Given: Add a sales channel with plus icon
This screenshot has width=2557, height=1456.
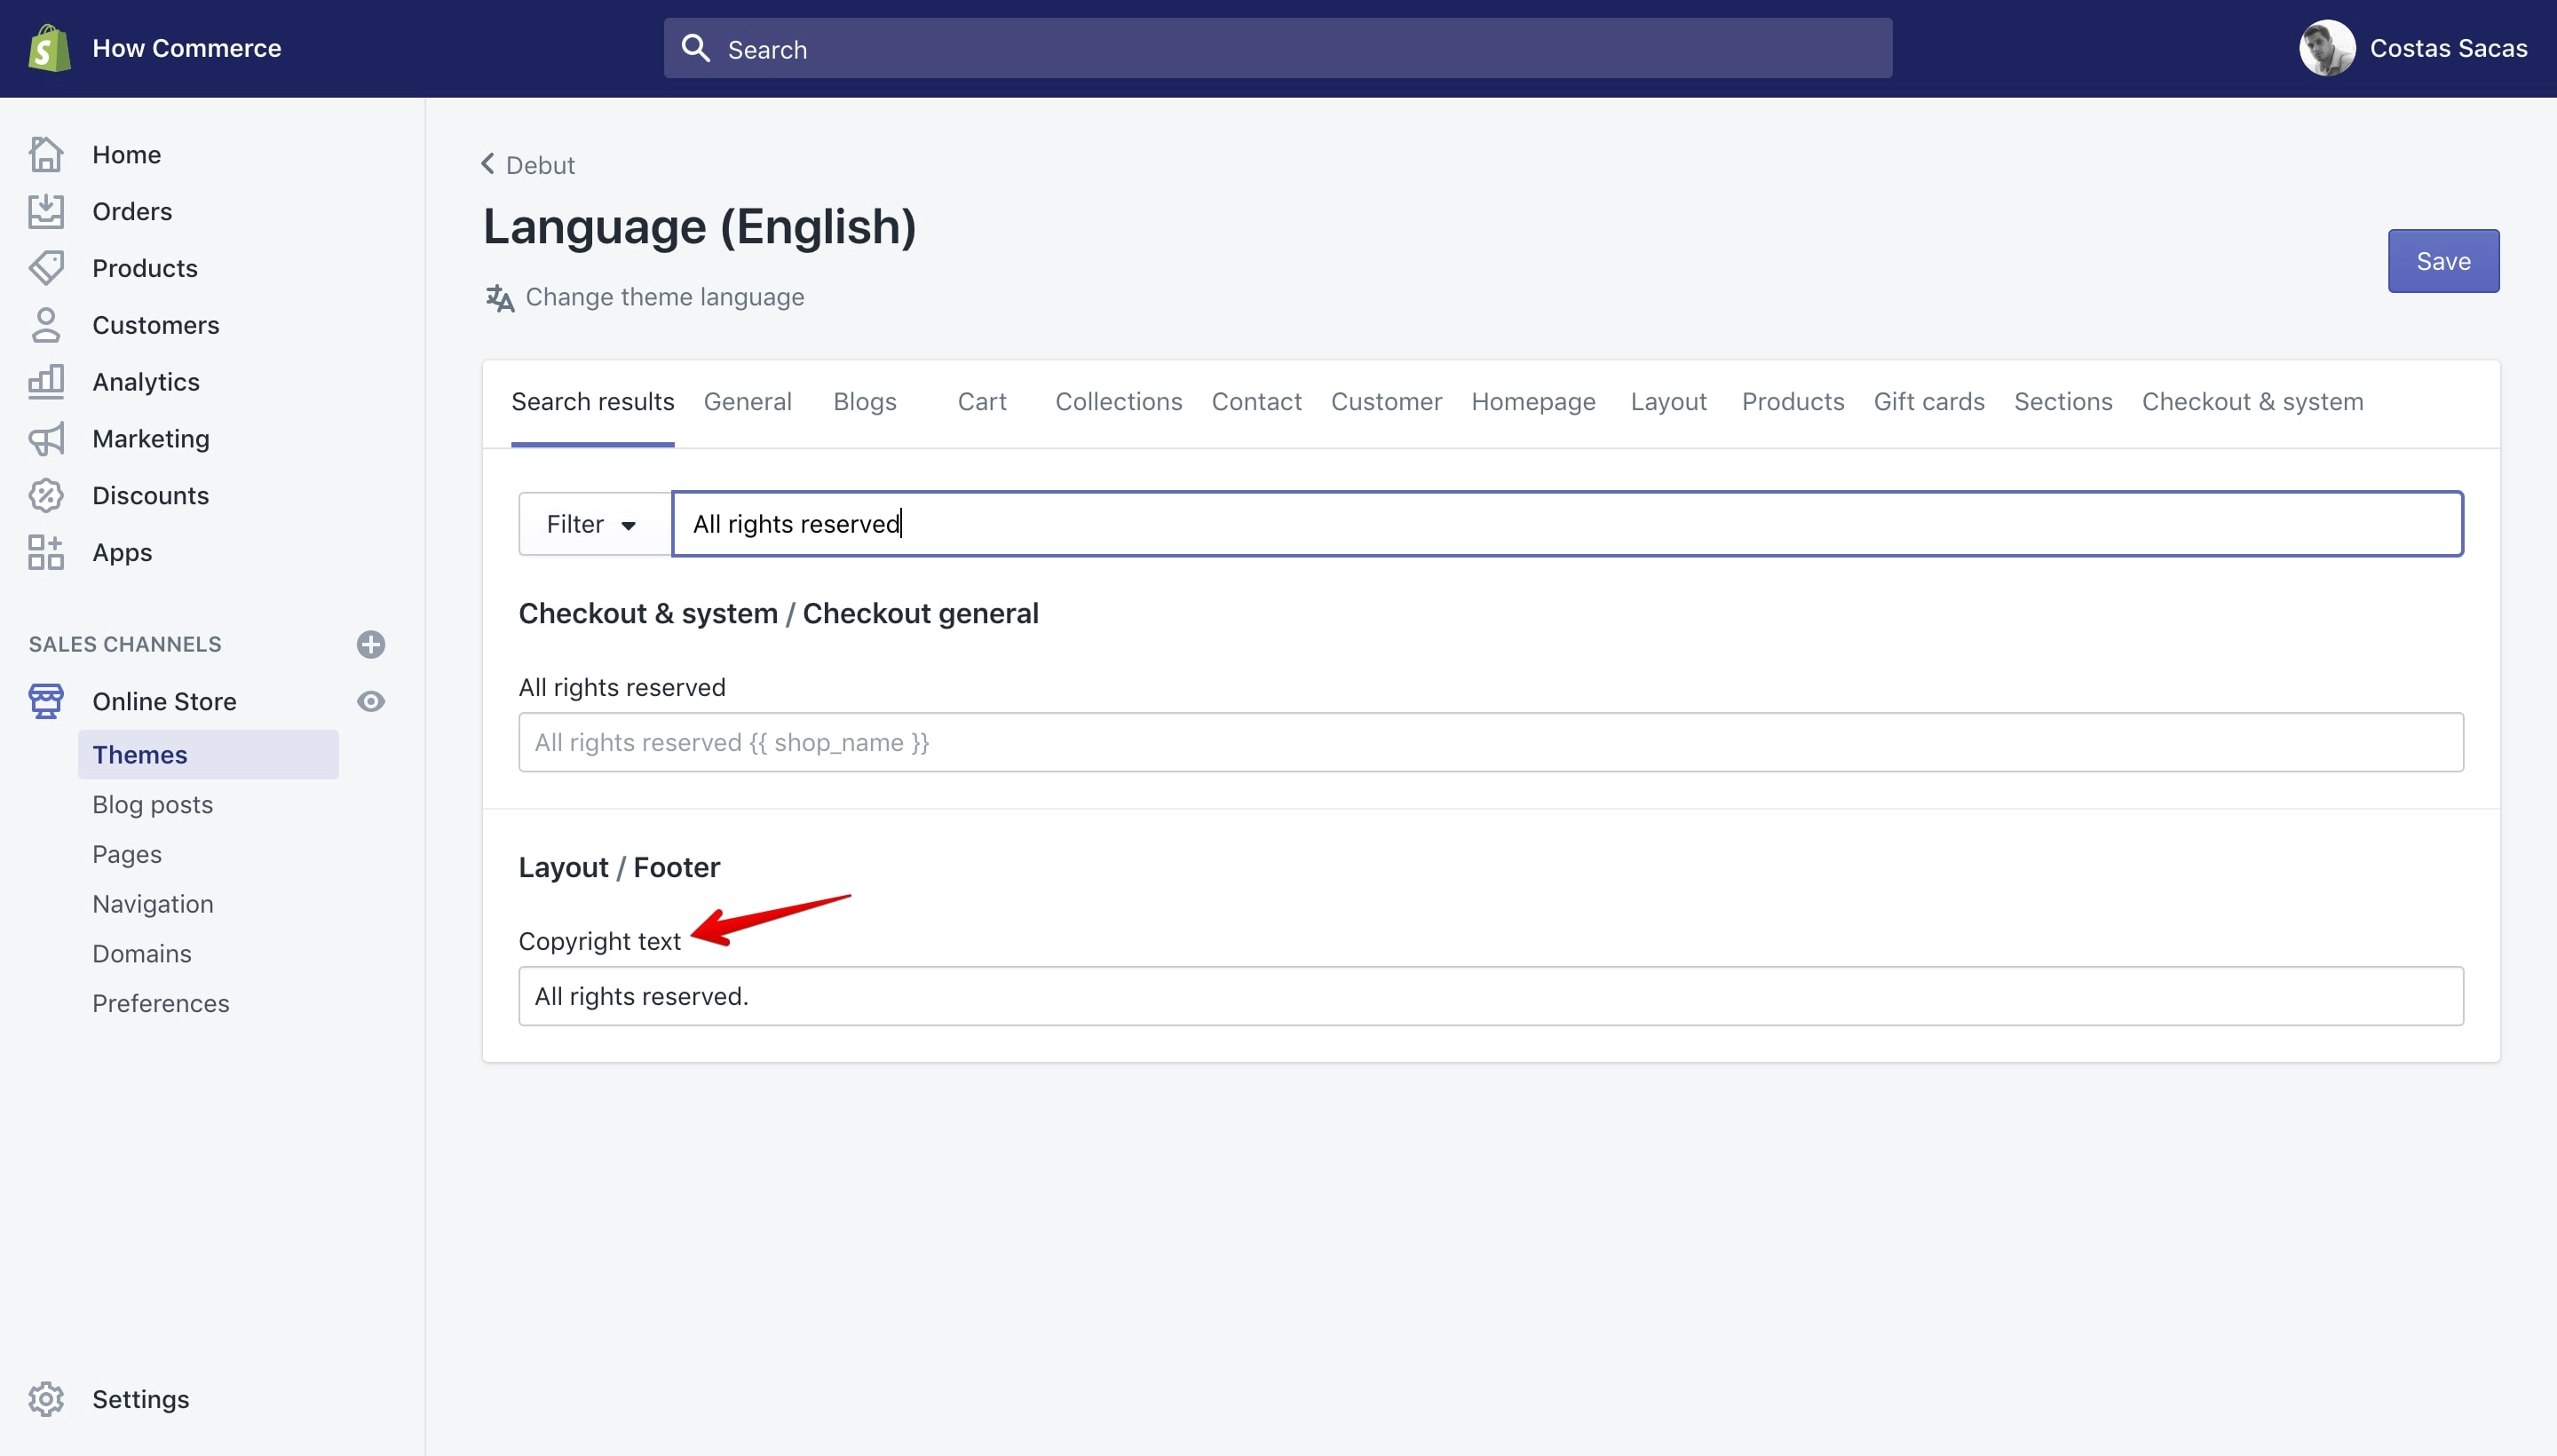Looking at the screenshot, I should pyautogui.click(x=371, y=644).
